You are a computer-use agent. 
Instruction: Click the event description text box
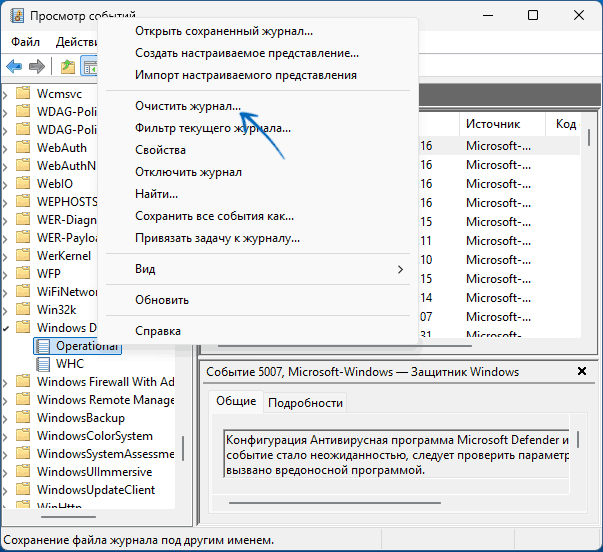pos(396,454)
